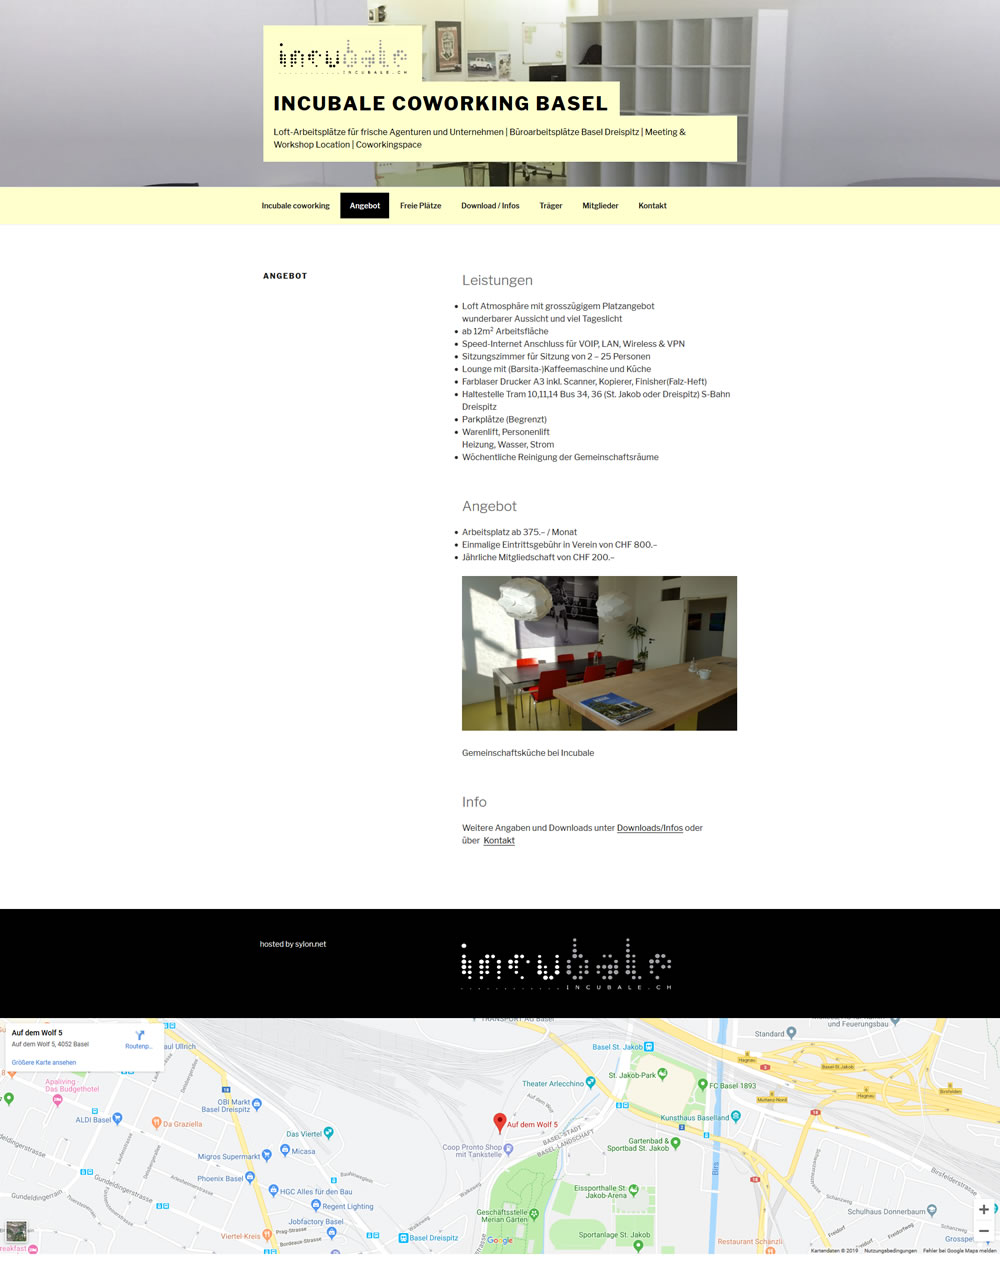The image size is (1000, 1270).
Task: Click the red Auf dem Wolf 5 map pin
Action: 500,1122
